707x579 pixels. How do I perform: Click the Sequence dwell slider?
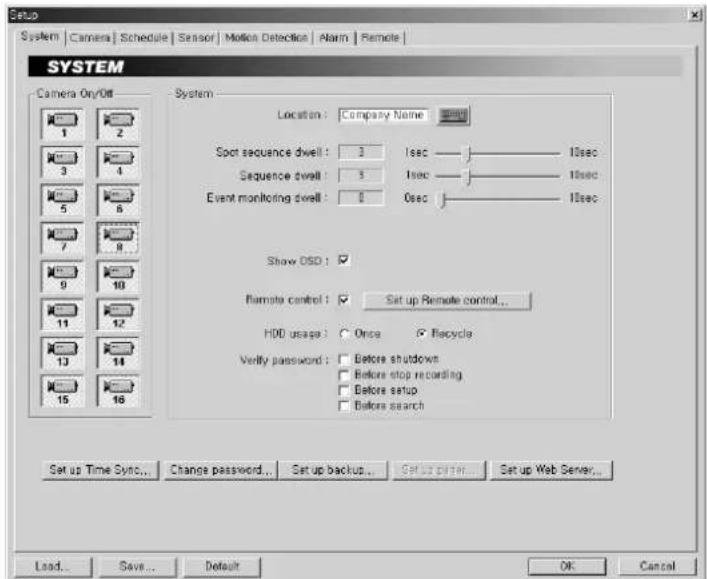pyautogui.click(x=497, y=176)
